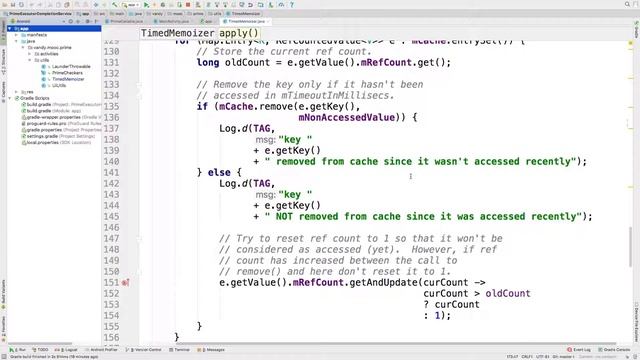Collapse the utils package
The width and height of the screenshot is (640, 360).
point(29,60)
